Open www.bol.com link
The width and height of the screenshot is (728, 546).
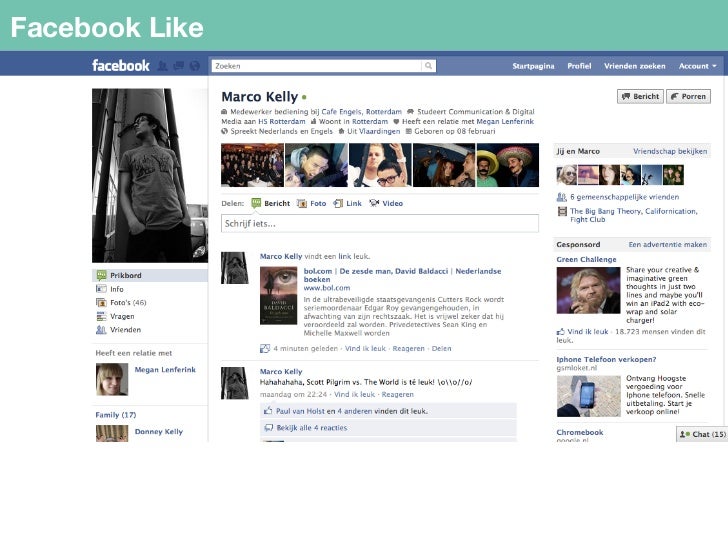click(327, 288)
